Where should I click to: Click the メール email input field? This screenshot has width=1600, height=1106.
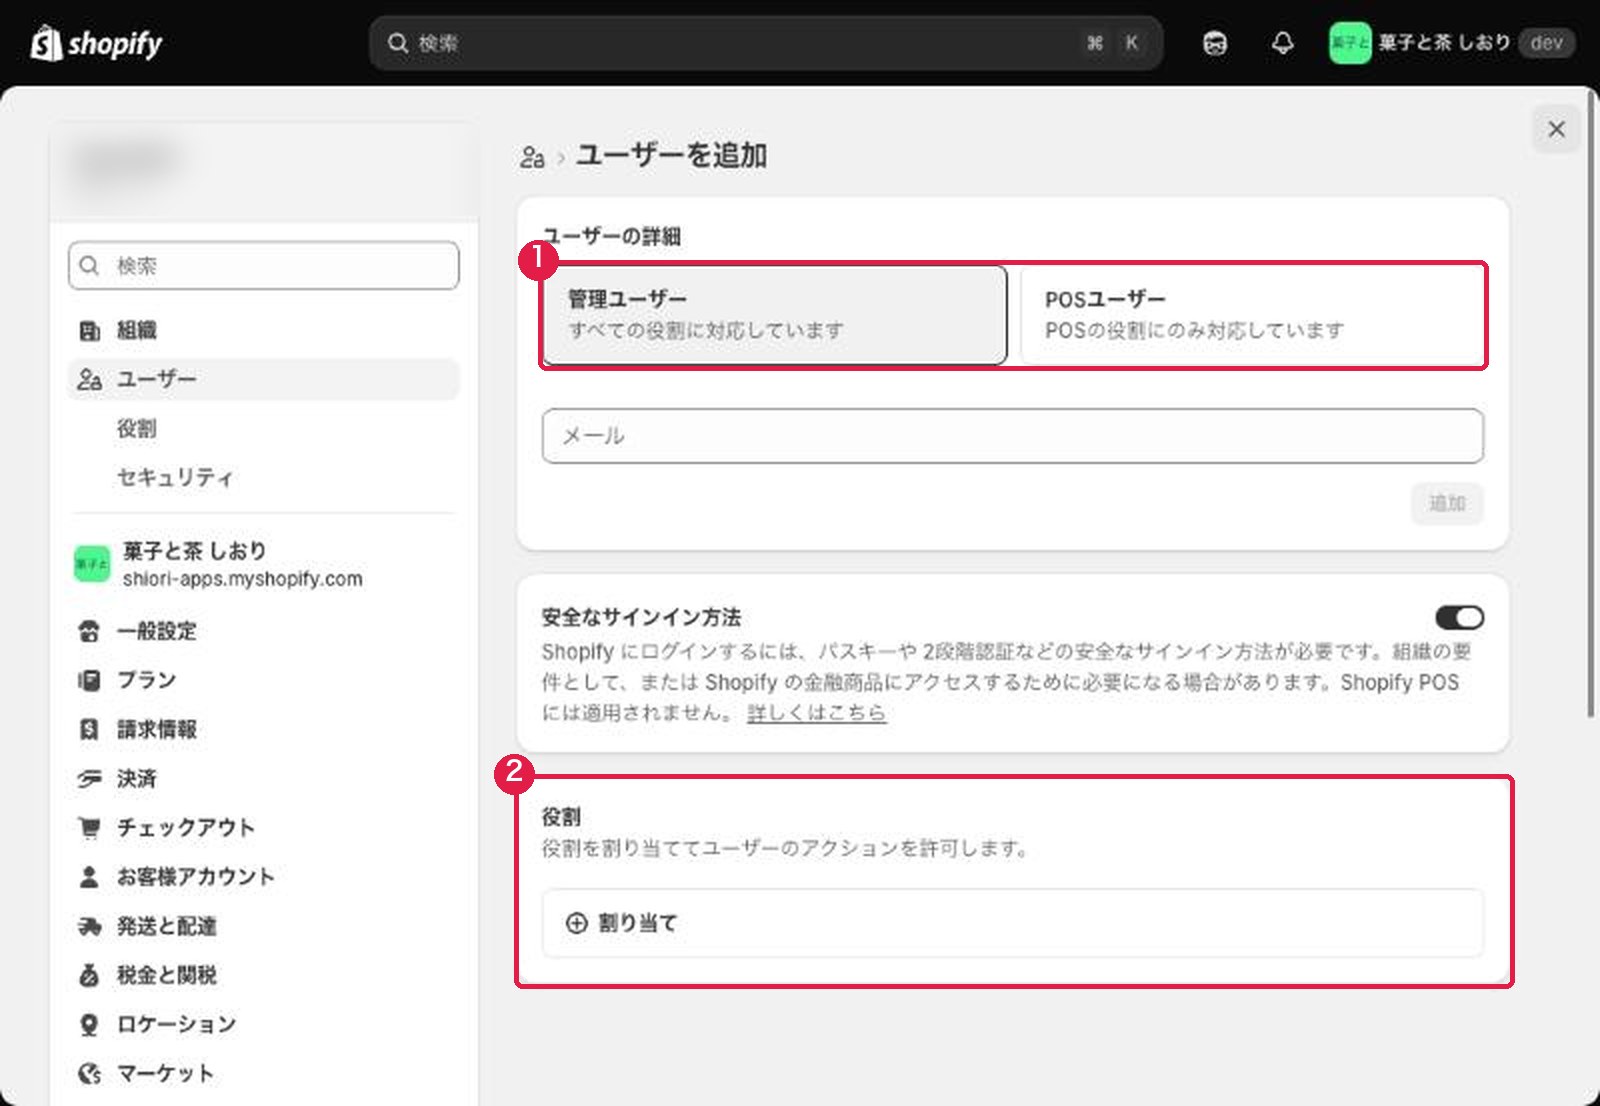click(1013, 436)
